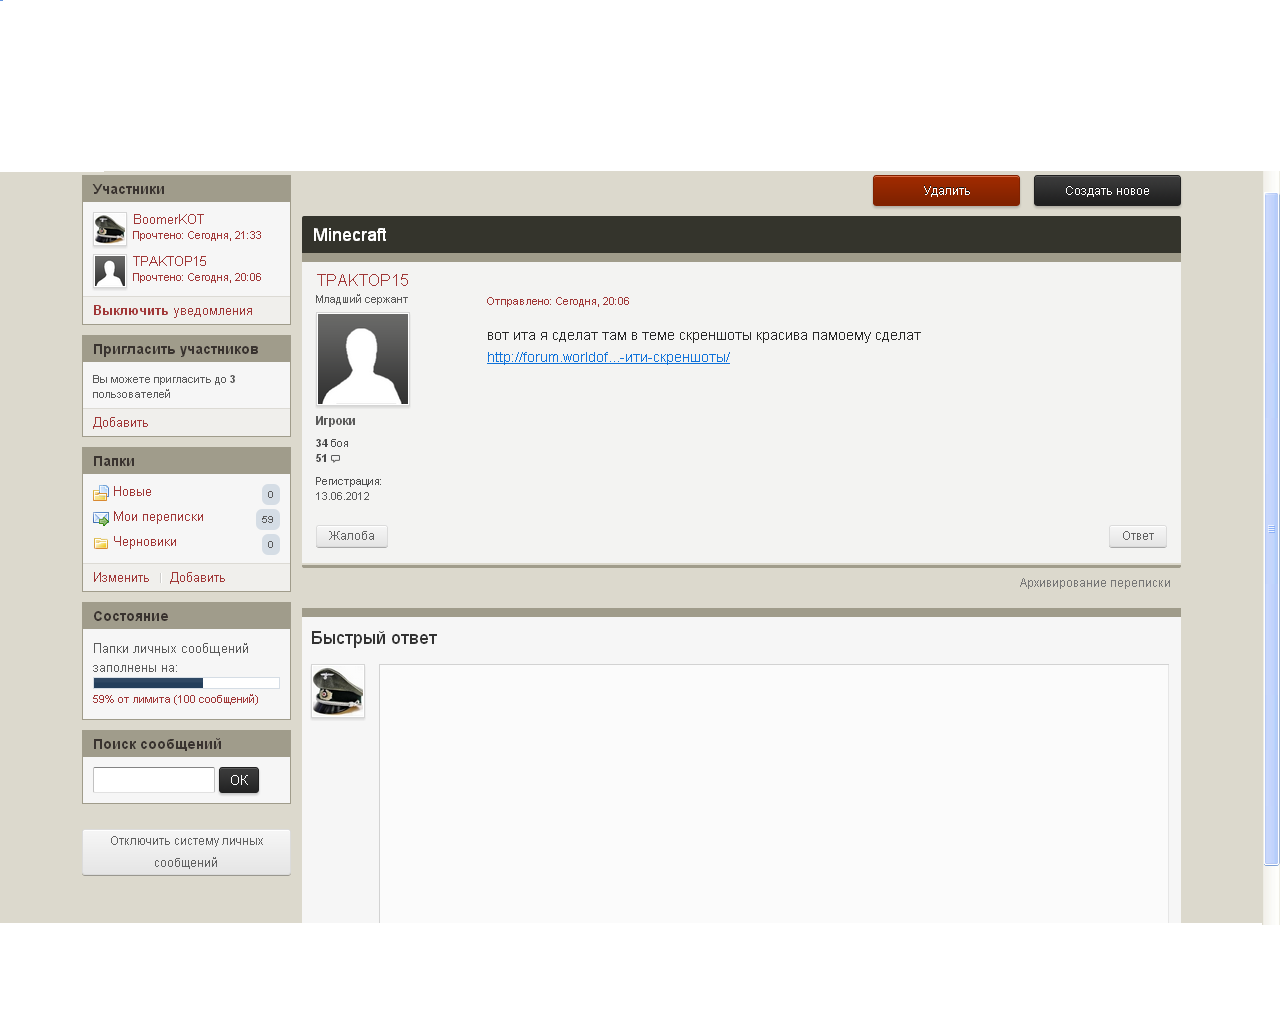Click Выключить уведомления link
This screenshot has height=1024, width=1280.
pos(173,310)
